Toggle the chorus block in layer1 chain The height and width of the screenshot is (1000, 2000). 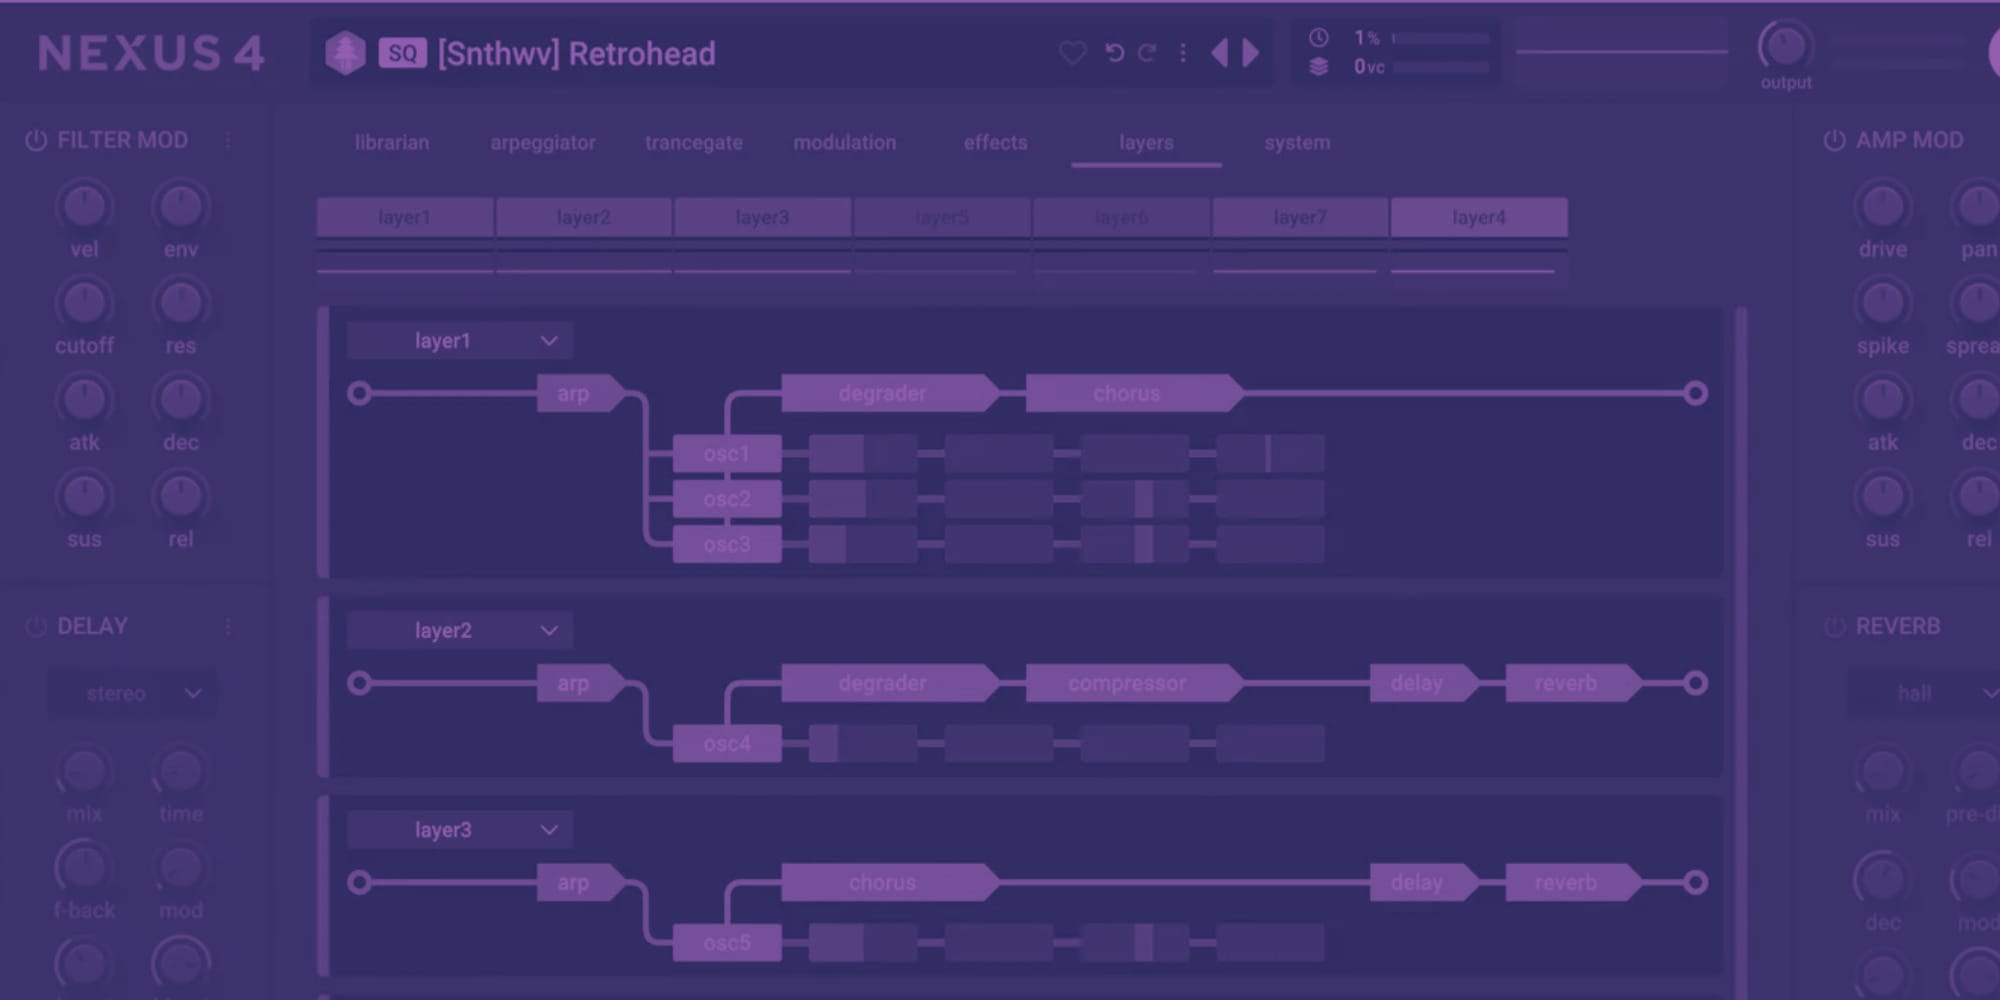(1134, 393)
